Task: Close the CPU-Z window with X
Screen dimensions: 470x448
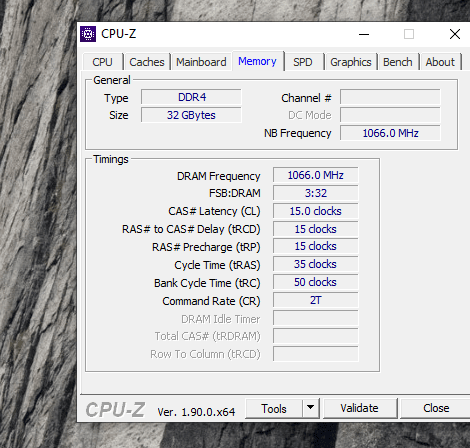Action: [x=455, y=34]
